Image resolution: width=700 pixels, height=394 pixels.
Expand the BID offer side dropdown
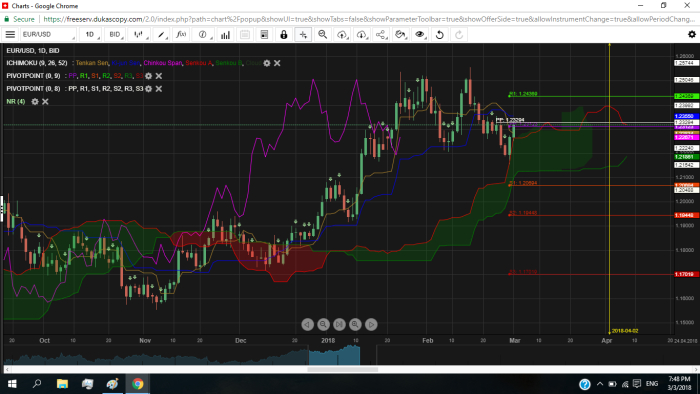pyautogui.click(x=115, y=34)
